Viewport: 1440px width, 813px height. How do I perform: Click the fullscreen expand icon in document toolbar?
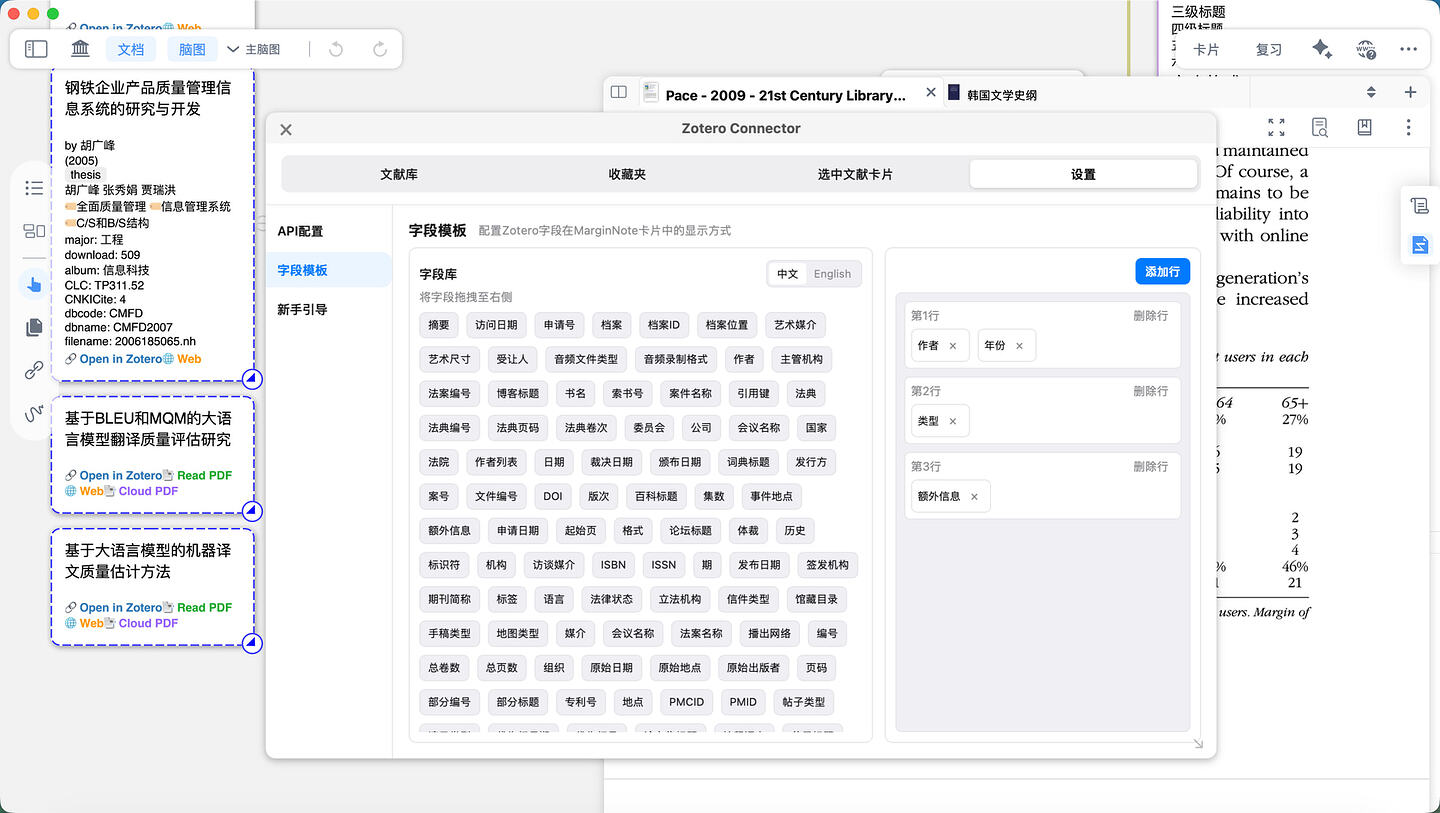point(1276,127)
